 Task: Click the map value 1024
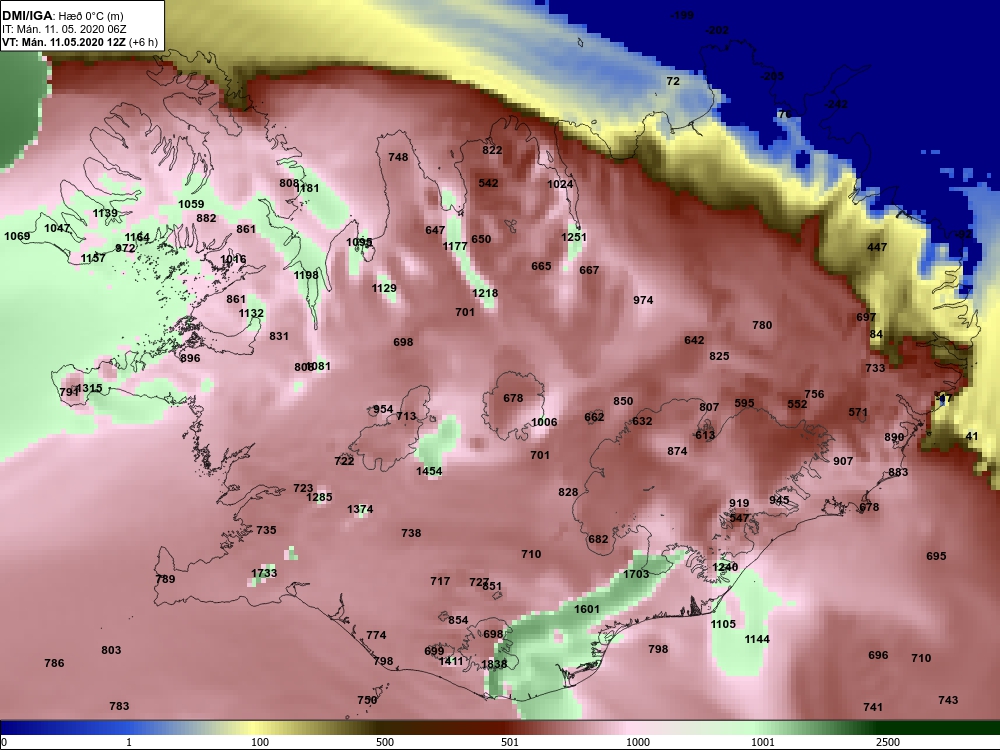pyautogui.click(x=560, y=184)
